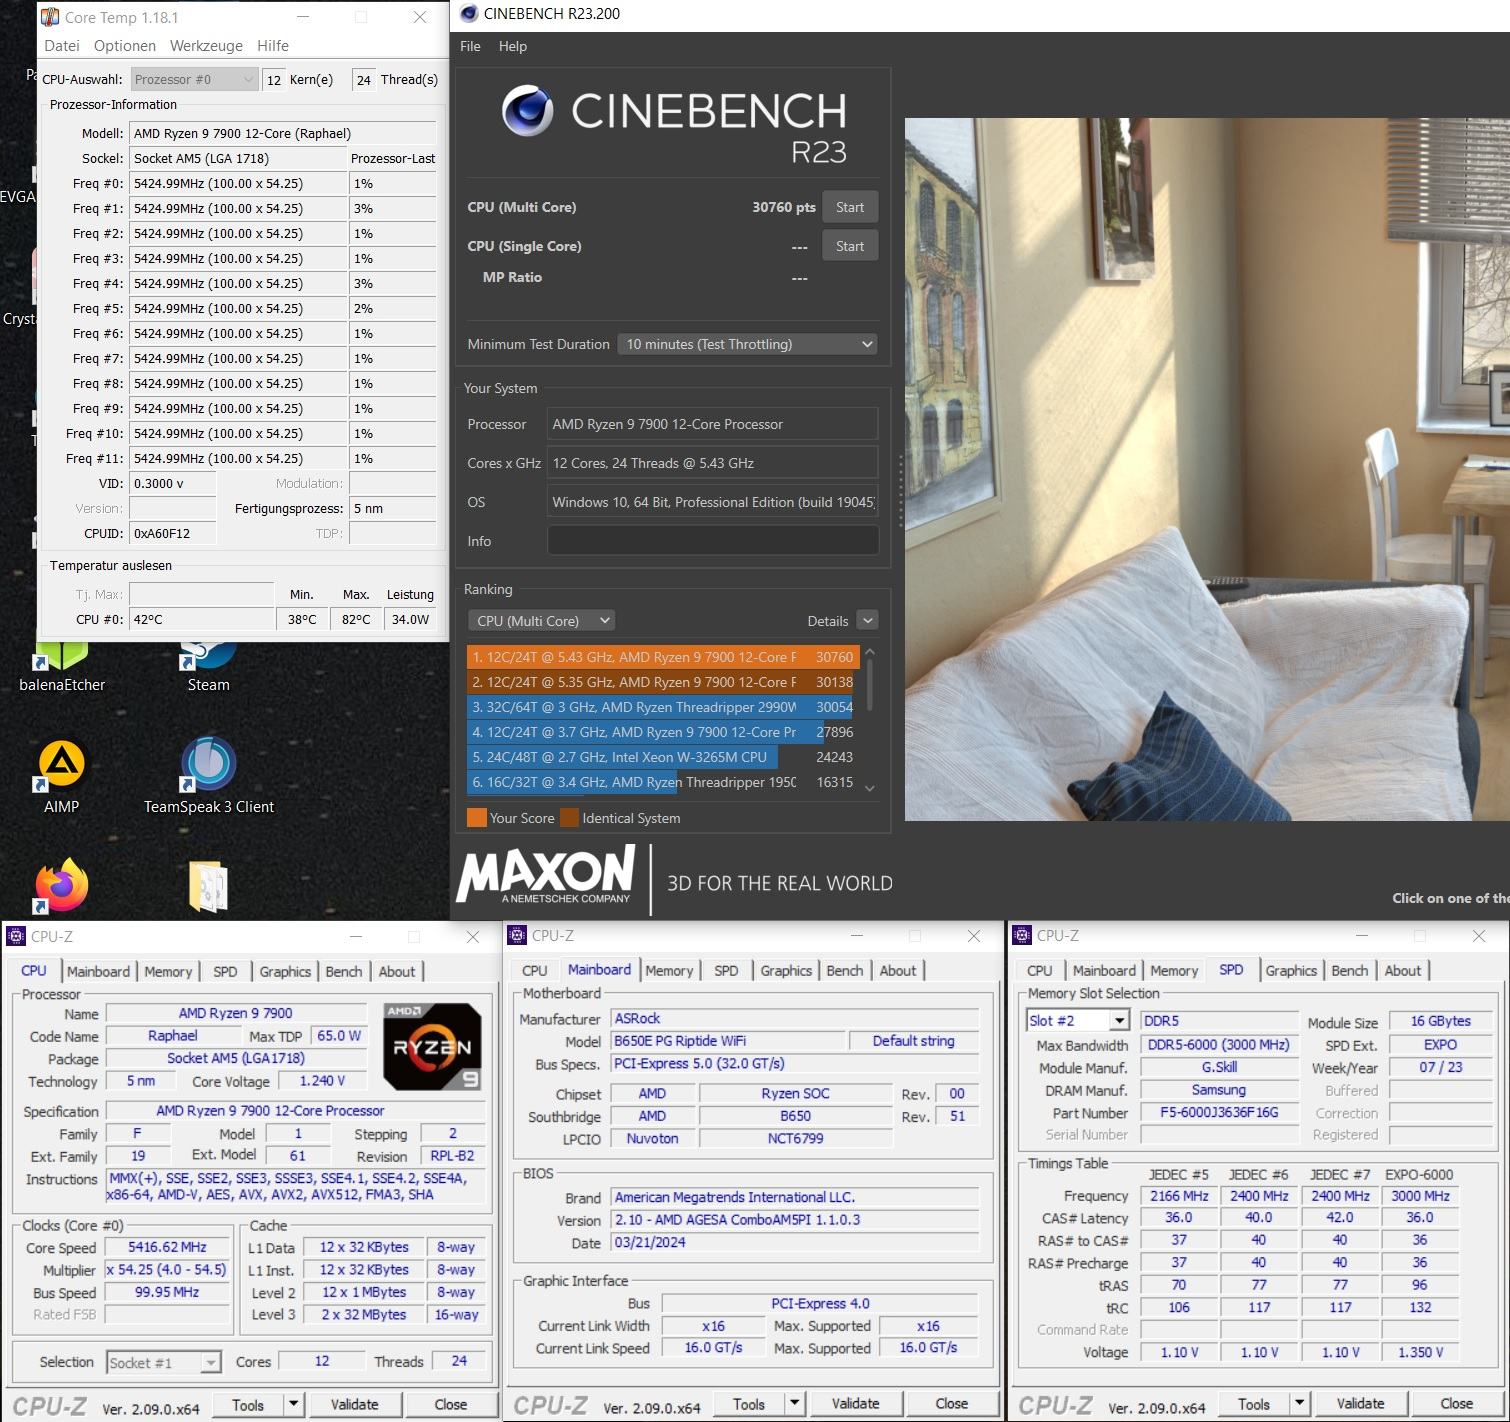Open the Datei menu in Core Temp
The image size is (1510, 1422).
point(62,46)
